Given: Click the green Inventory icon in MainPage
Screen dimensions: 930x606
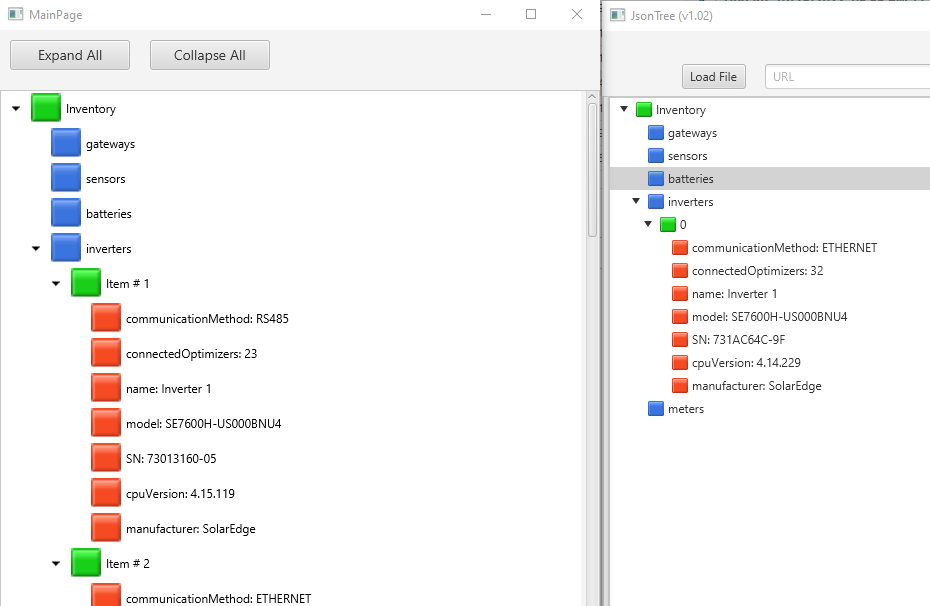Looking at the screenshot, I should click(46, 109).
